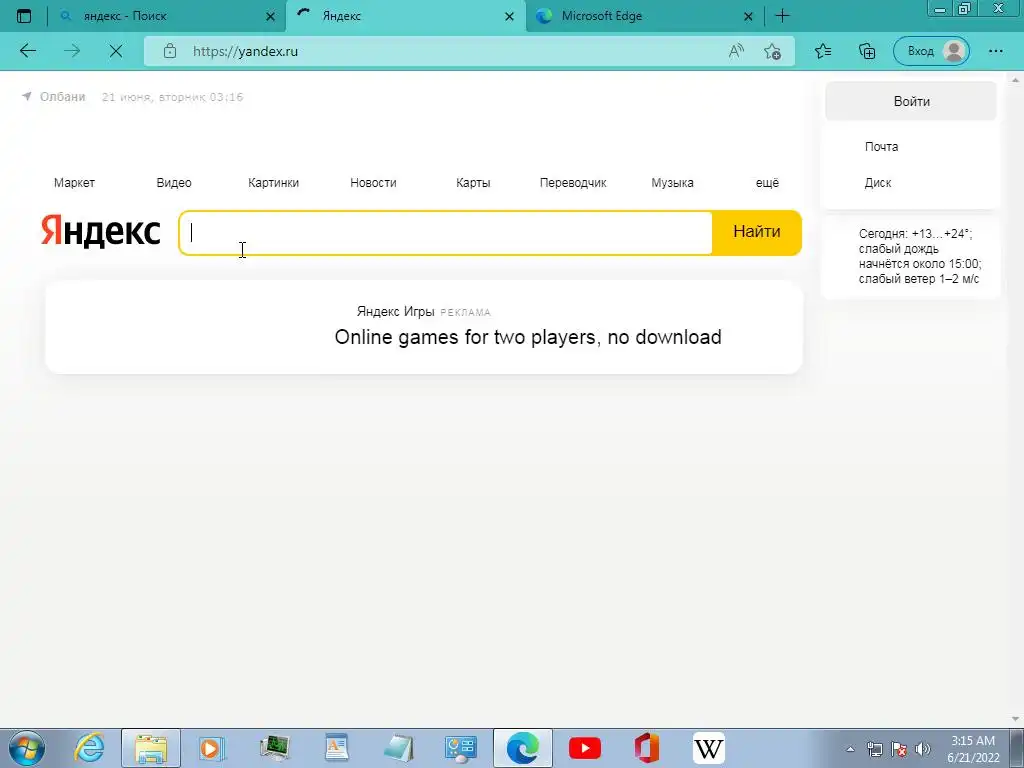Viewport: 1024px width, 768px height.
Task: Focus the Yandex search field
Action: [446, 233]
